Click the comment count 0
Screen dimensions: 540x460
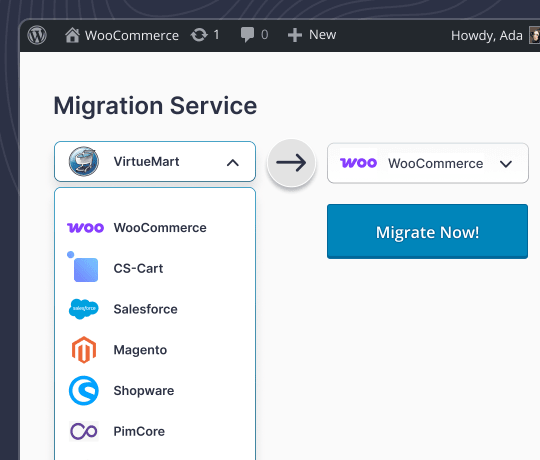264,35
